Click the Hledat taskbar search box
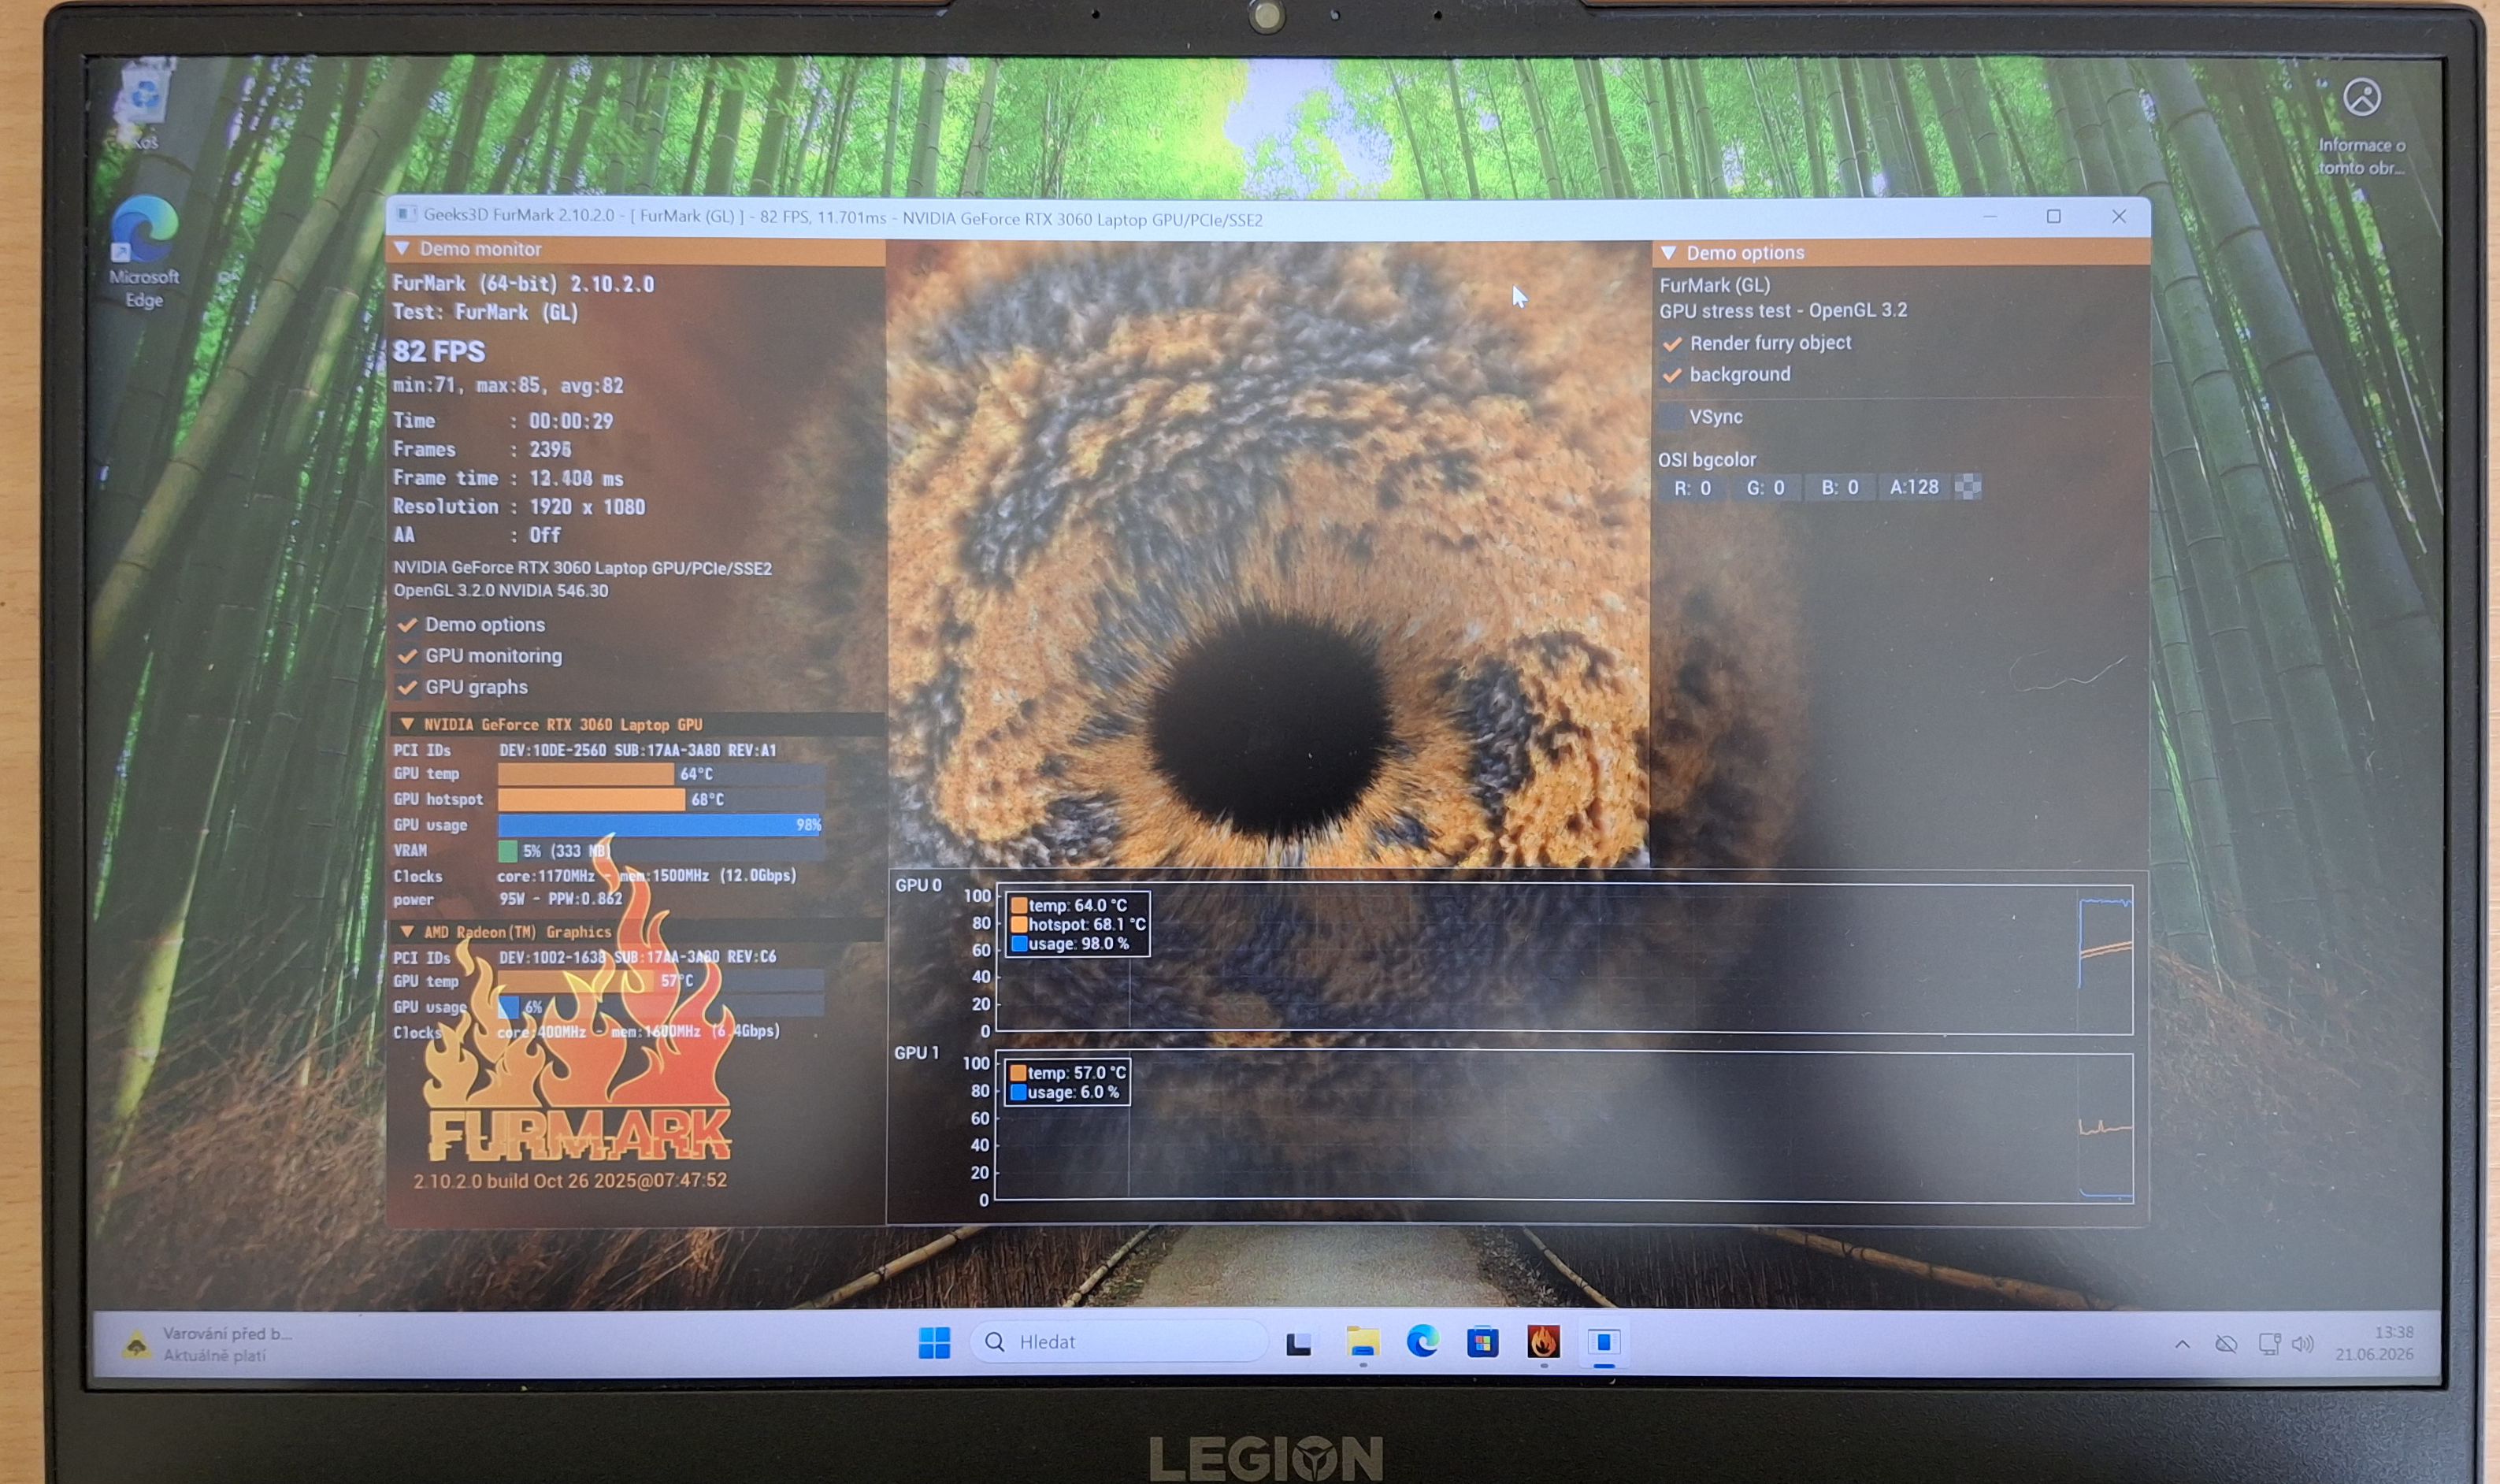 click(1119, 1342)
